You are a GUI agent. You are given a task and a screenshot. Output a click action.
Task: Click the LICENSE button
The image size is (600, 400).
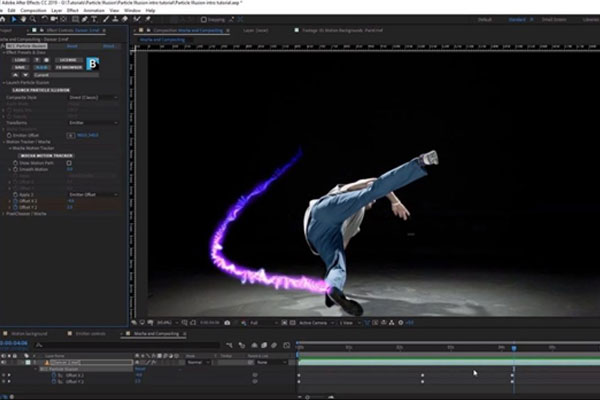[x=68, y=60]
